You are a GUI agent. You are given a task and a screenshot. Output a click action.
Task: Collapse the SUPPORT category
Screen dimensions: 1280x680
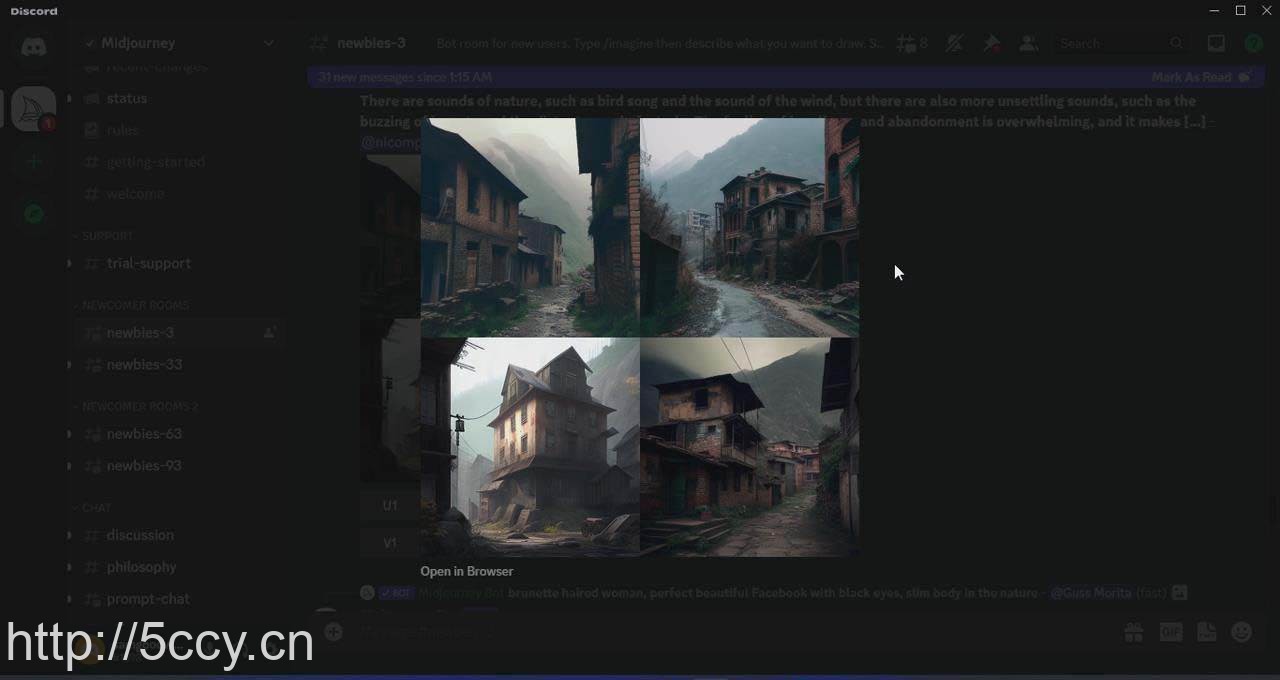tap(107, 236)
